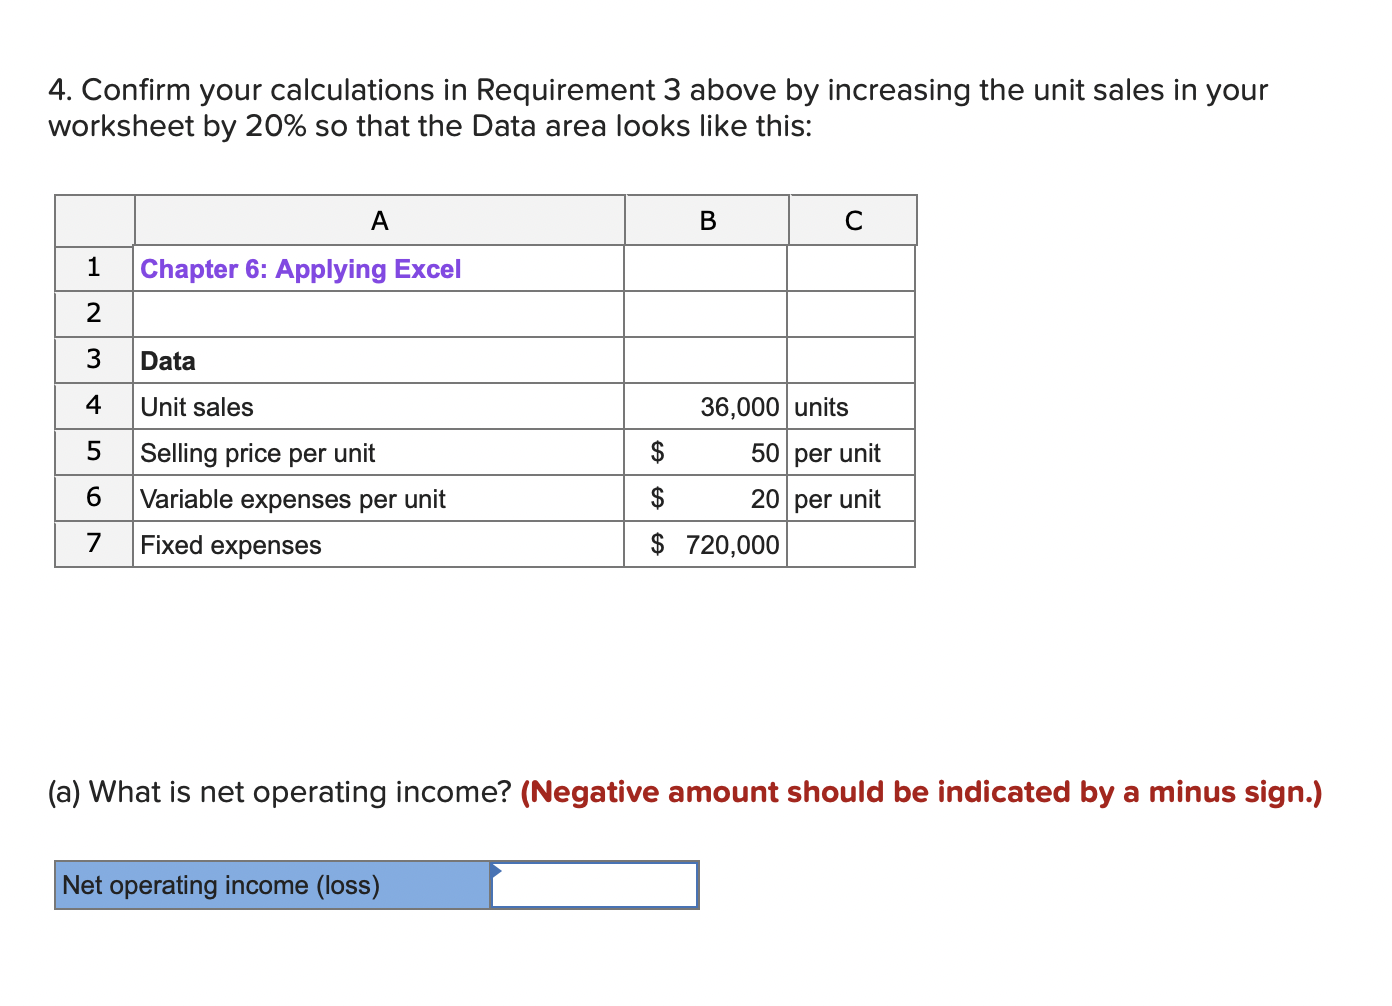Click the red warning text about minus sign
1392x1006 pixels.
(920, 792)
